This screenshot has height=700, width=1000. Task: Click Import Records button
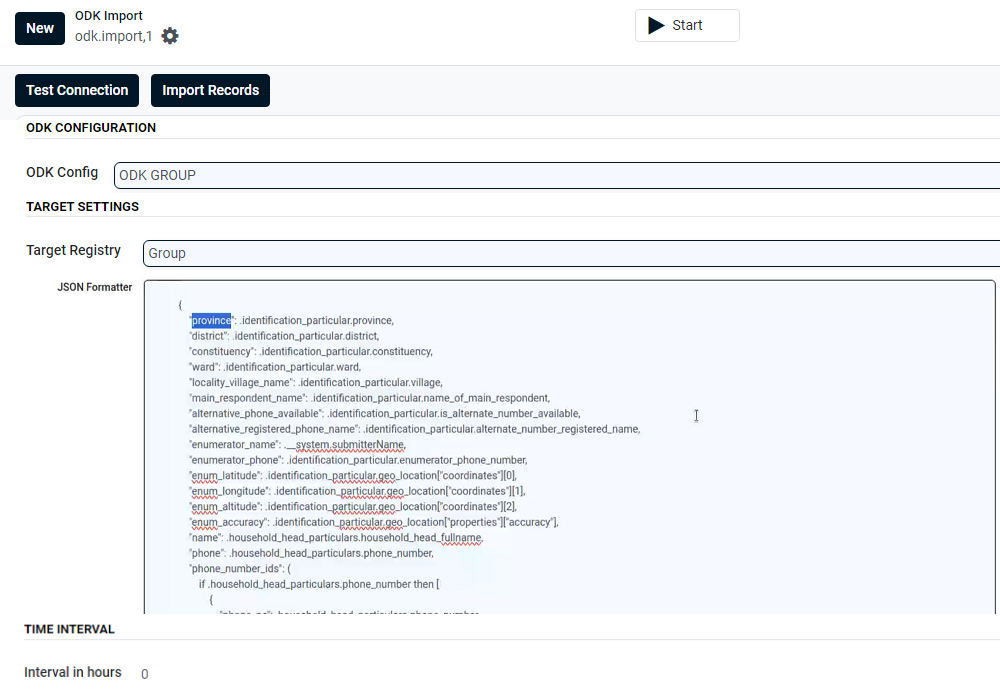click(x=210, y=90)
